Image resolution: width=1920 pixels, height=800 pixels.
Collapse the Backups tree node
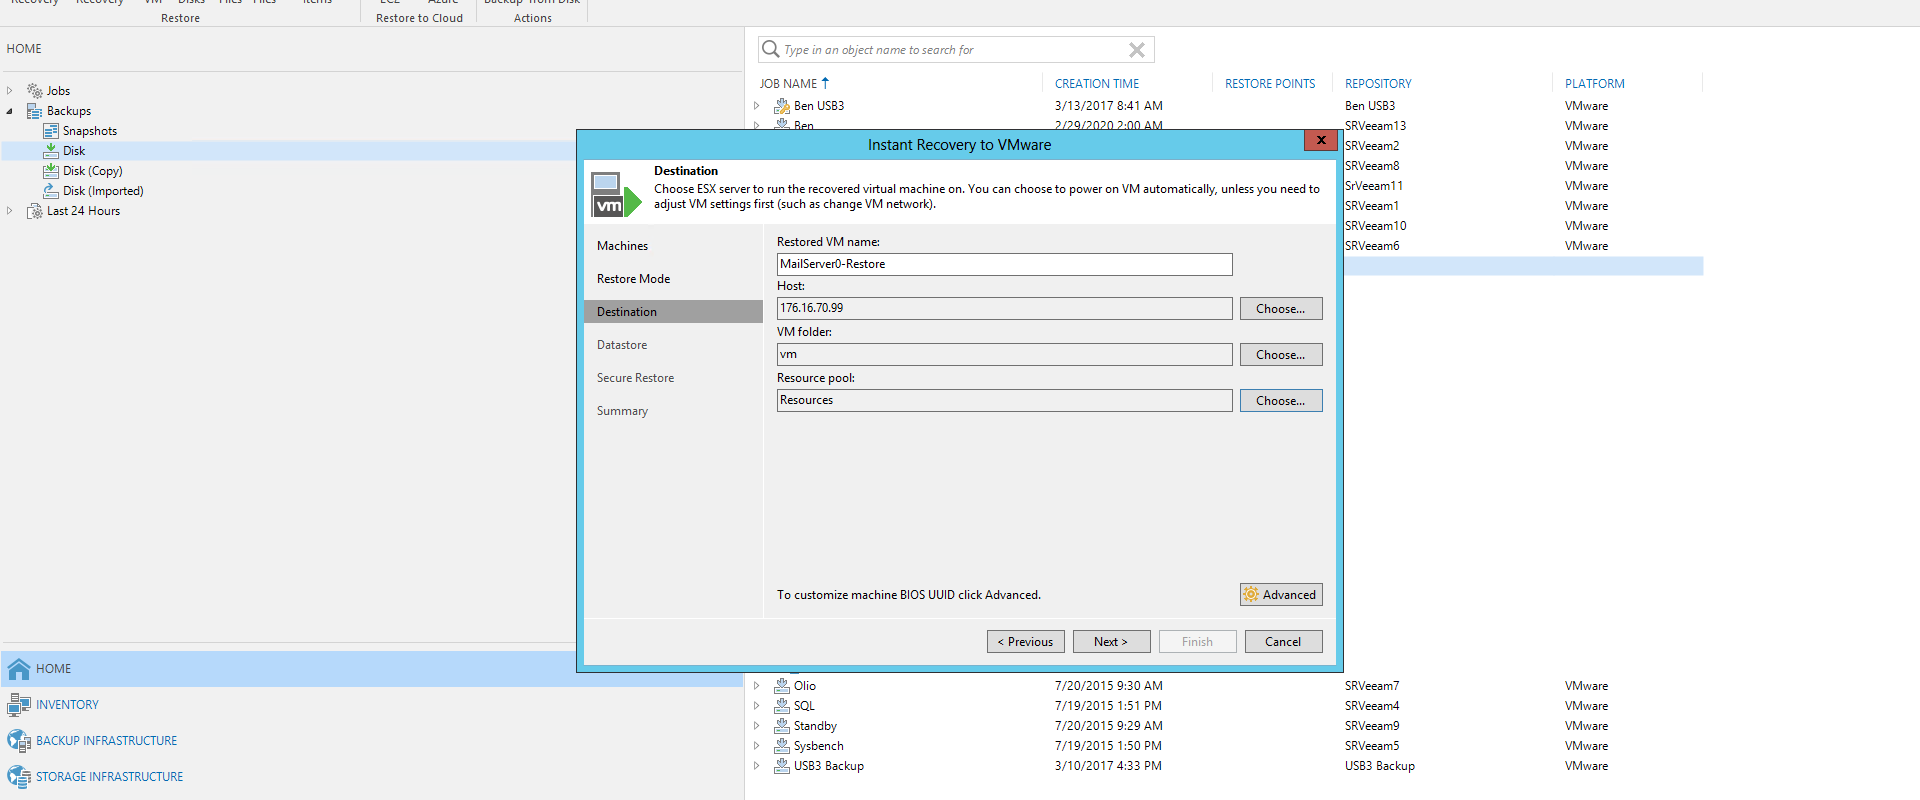pos(10,111)
